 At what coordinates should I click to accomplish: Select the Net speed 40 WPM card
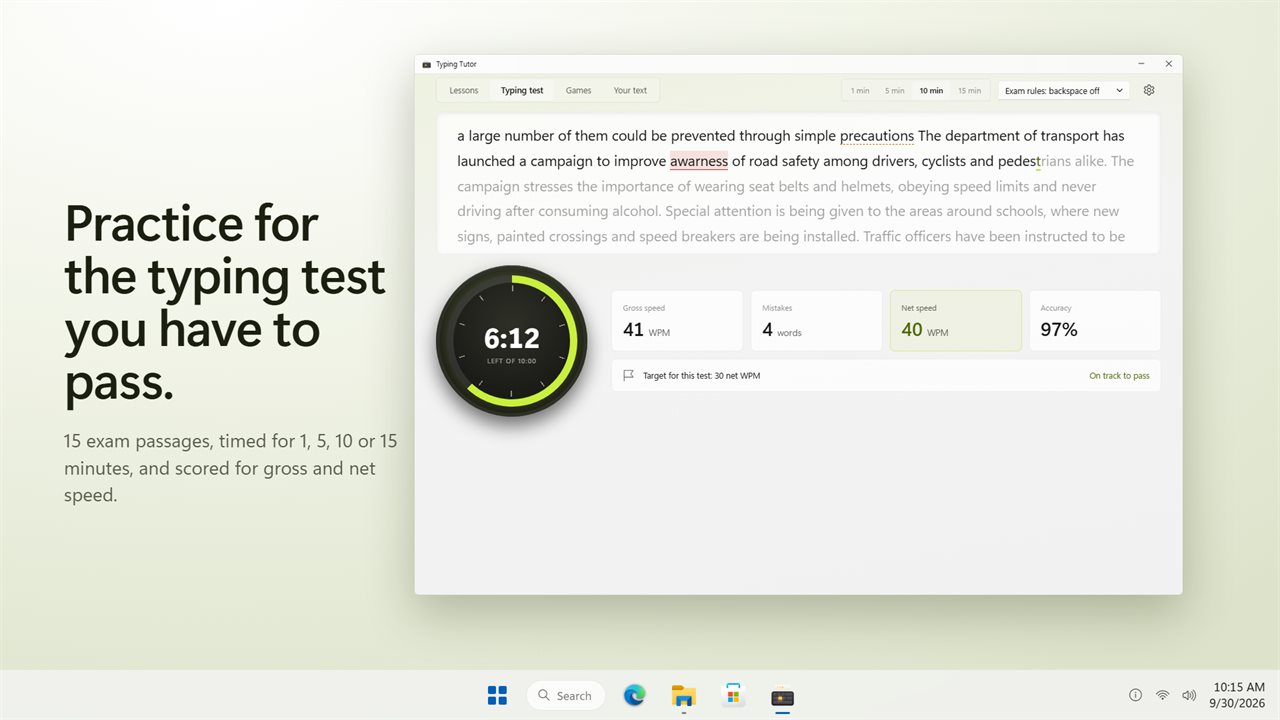point(956,321)
